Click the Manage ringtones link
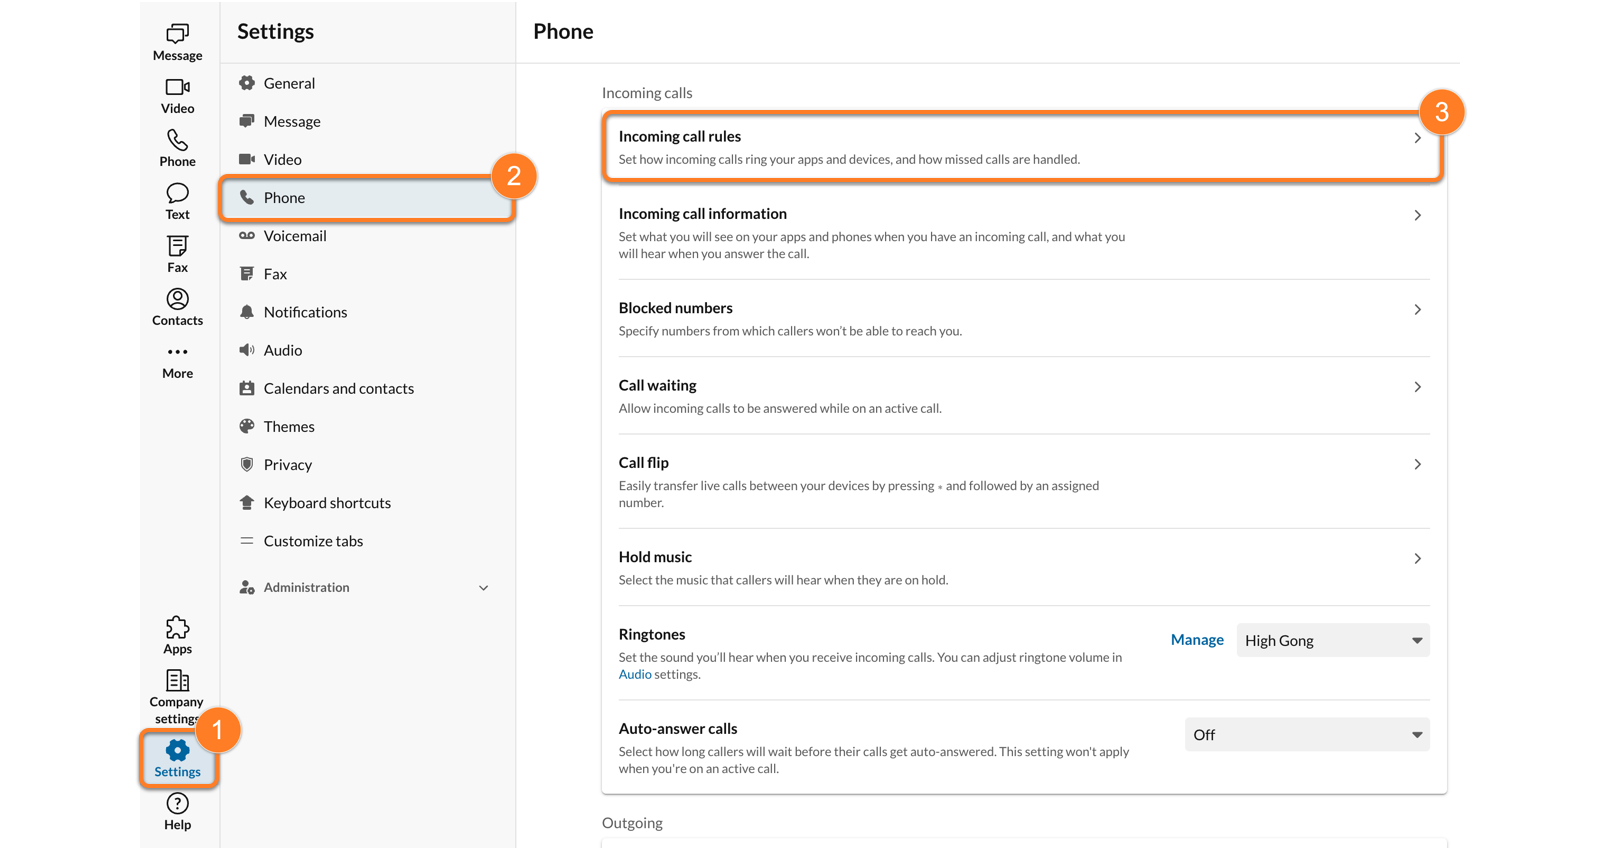 (1197, 640)
